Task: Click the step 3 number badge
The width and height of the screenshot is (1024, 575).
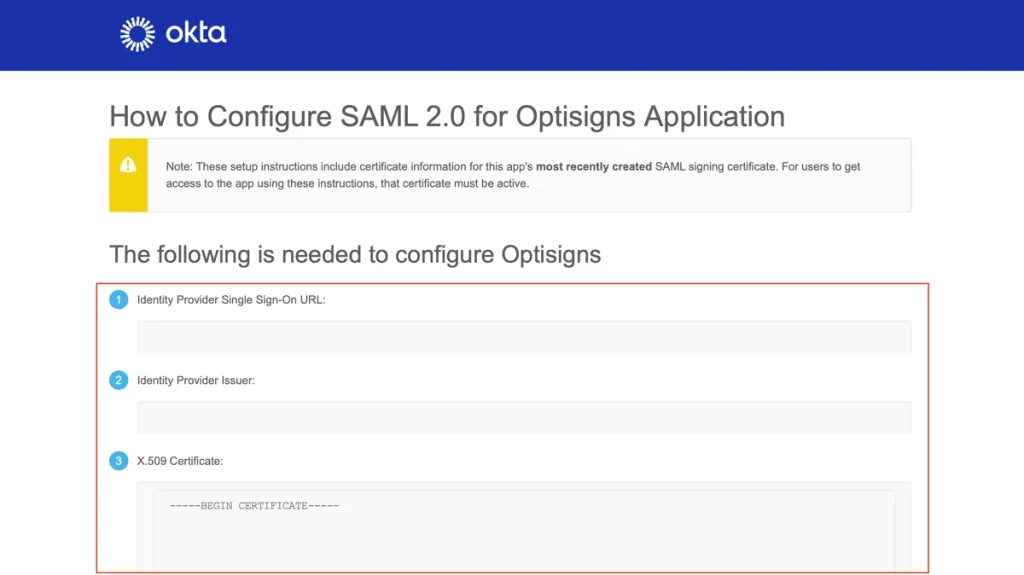Action: 119,461
